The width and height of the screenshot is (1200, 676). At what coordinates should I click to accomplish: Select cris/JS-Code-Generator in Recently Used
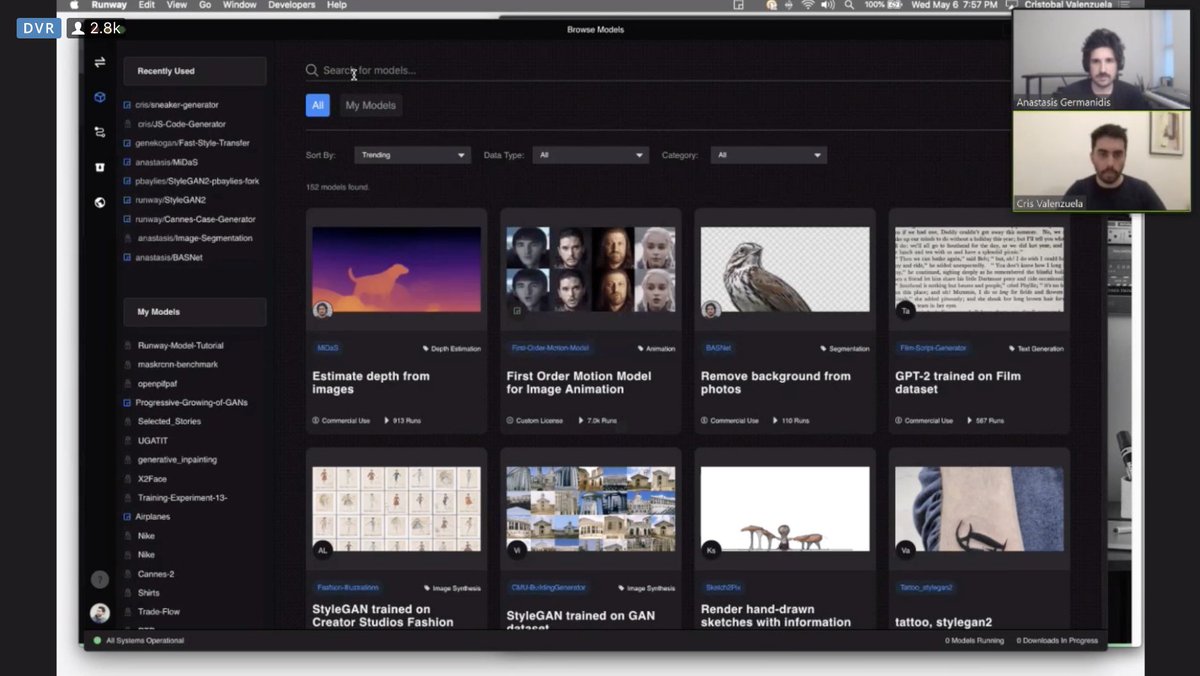pyautogui.click(x=181, y=124)
